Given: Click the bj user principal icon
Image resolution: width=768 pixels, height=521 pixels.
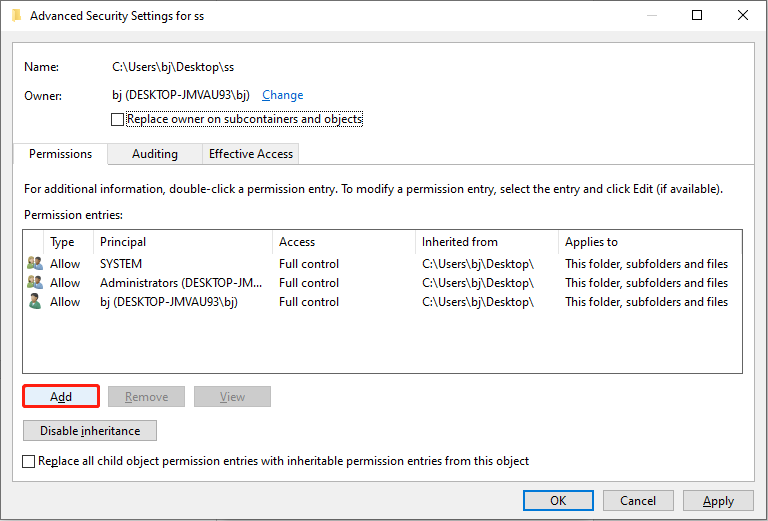Looking at the screenshot, I should [35, 302].
